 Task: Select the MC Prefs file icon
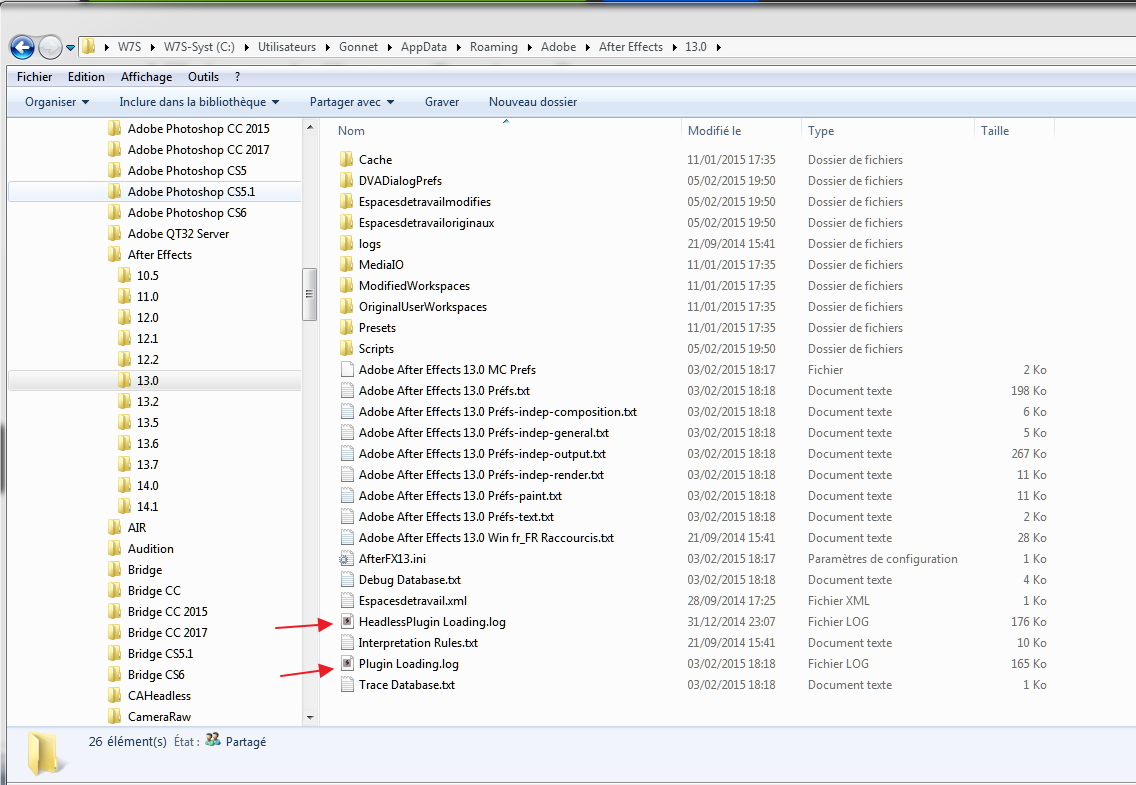click(x=347, y=369)
